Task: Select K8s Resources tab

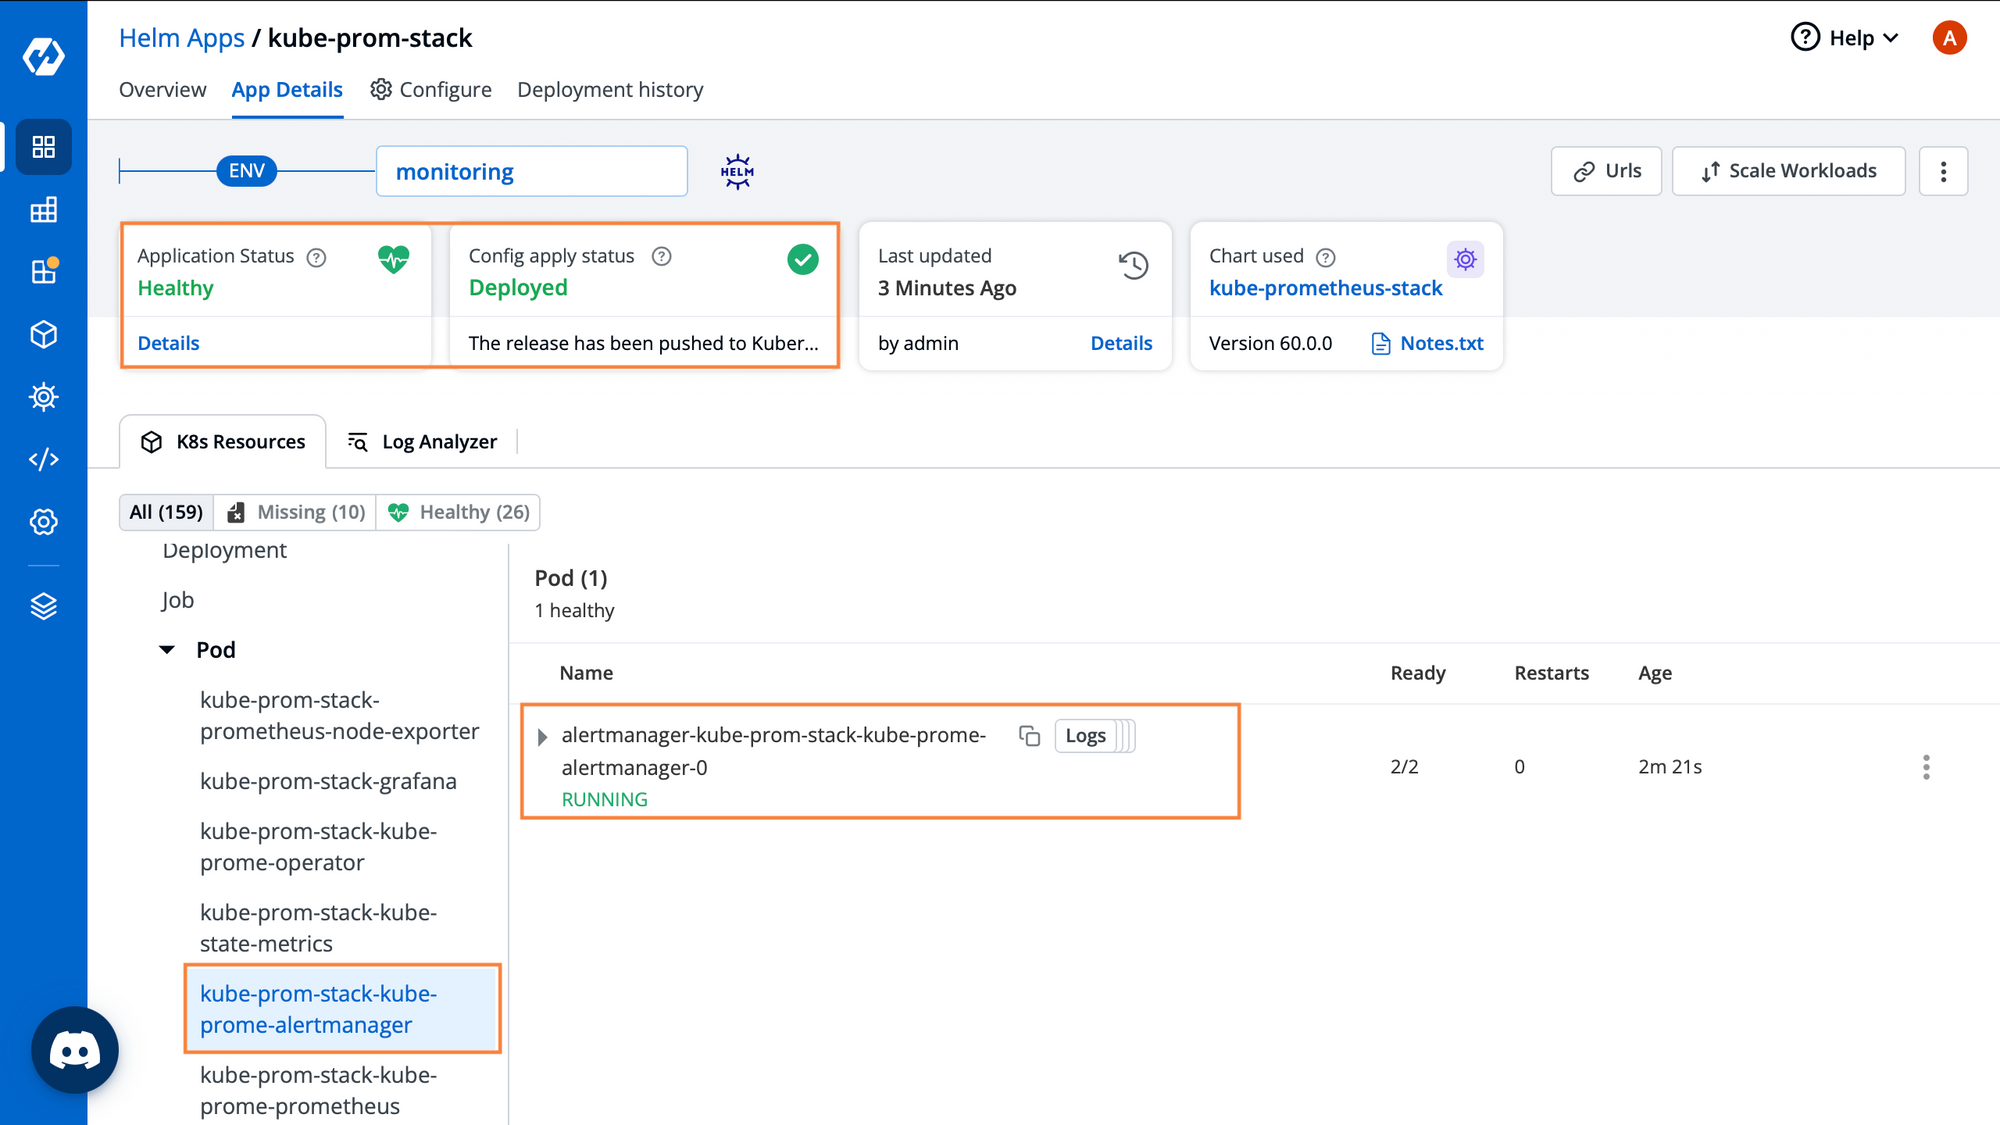Action: 223,442
